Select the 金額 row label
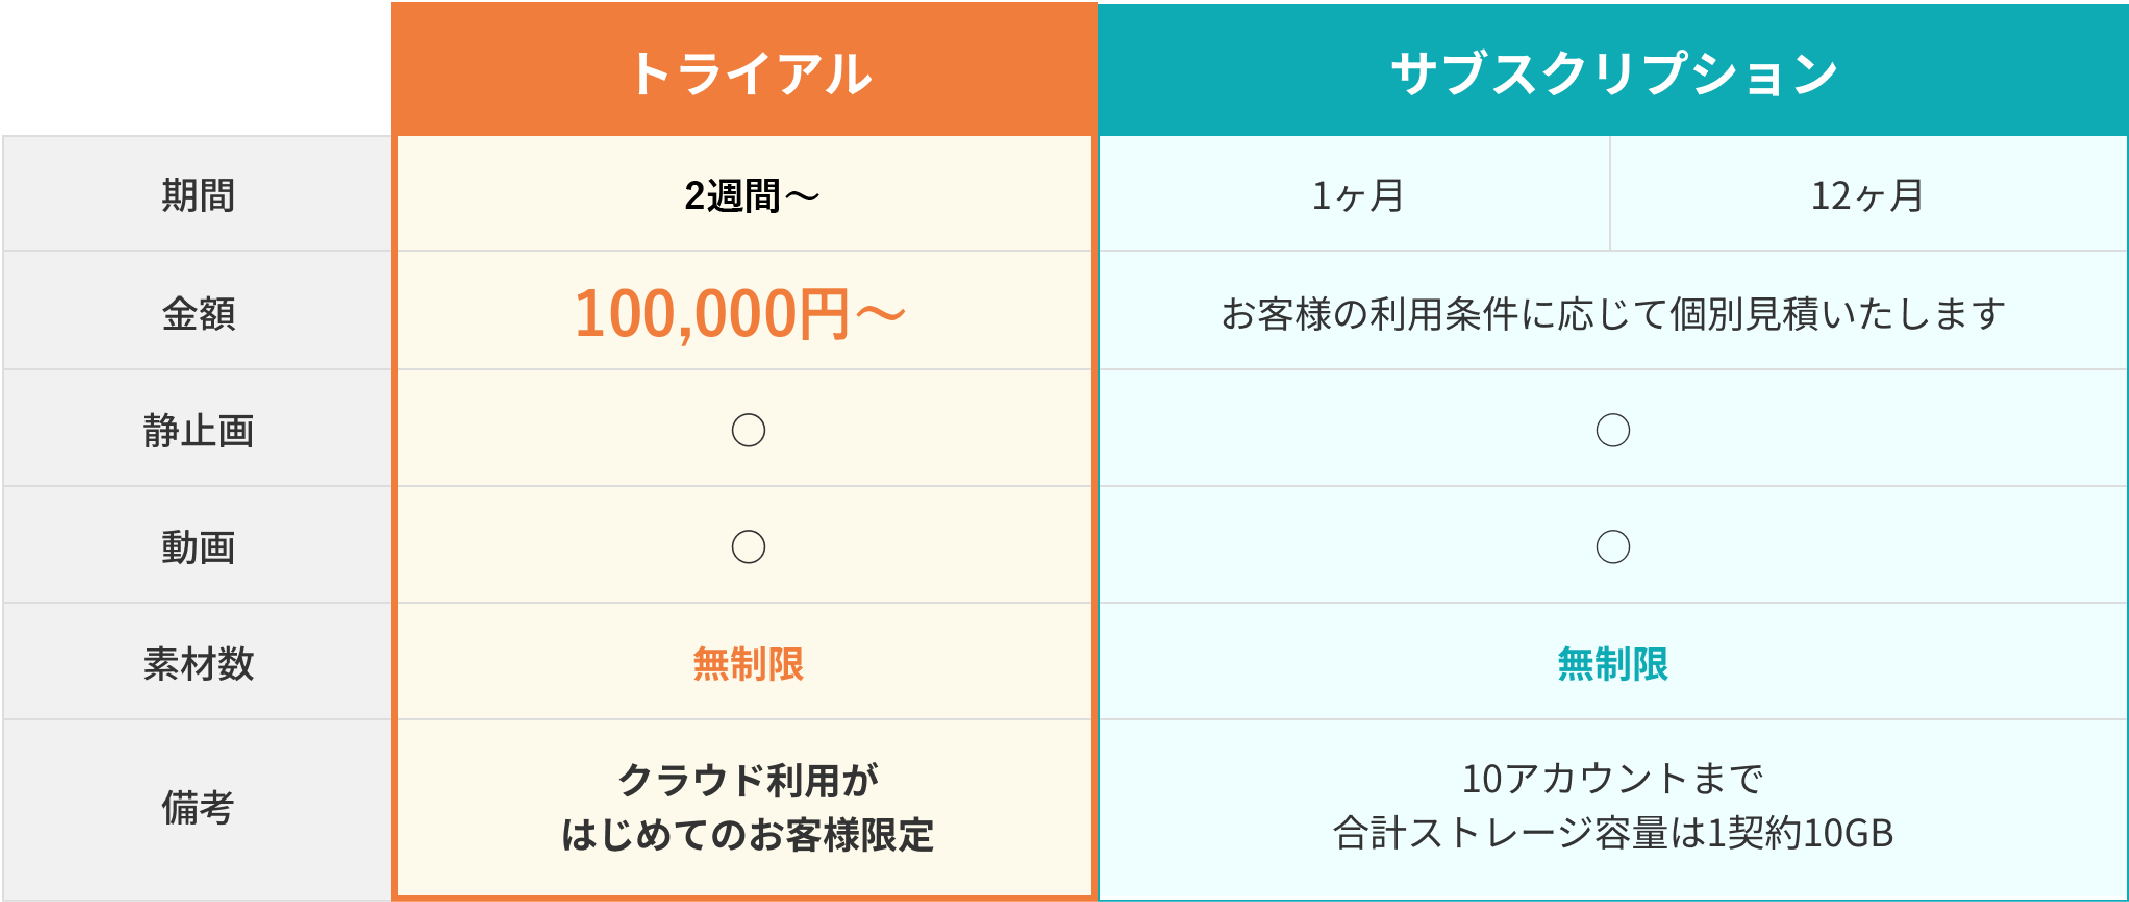The image size is (2129, 902). tap(198, 314)
